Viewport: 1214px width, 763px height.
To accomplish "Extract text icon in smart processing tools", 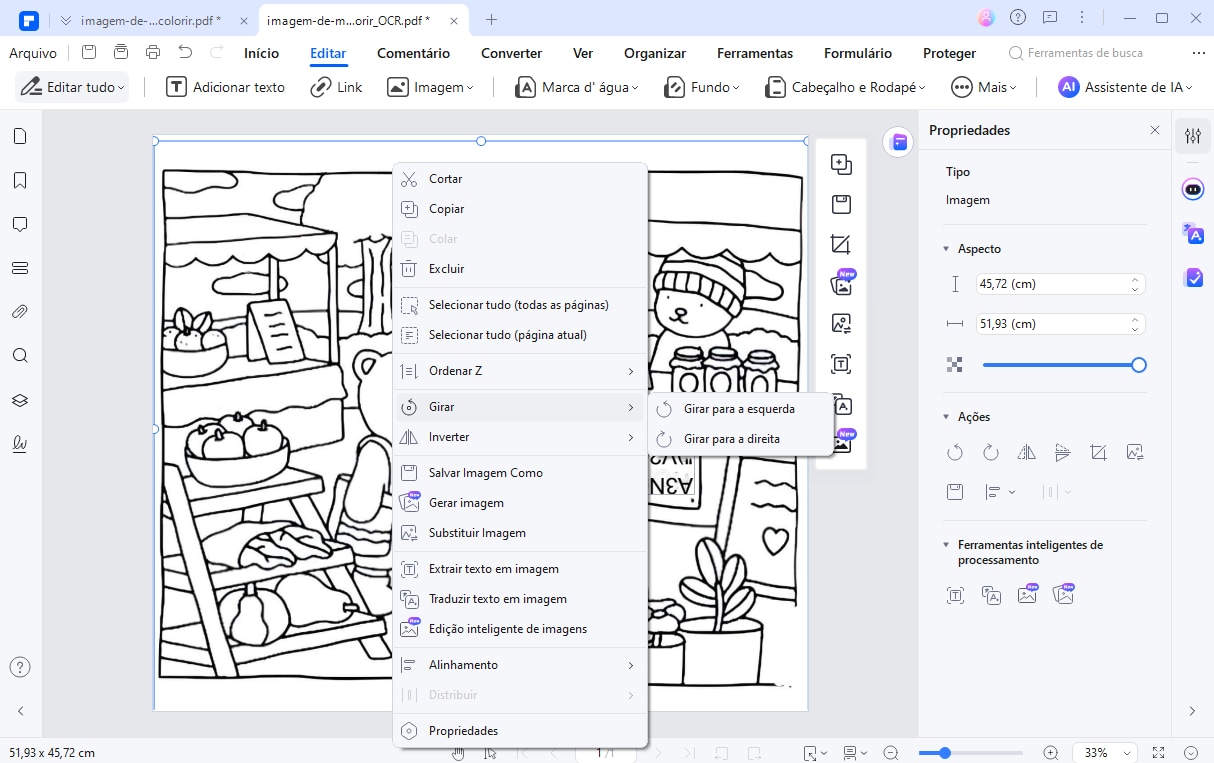I will 955,596.
